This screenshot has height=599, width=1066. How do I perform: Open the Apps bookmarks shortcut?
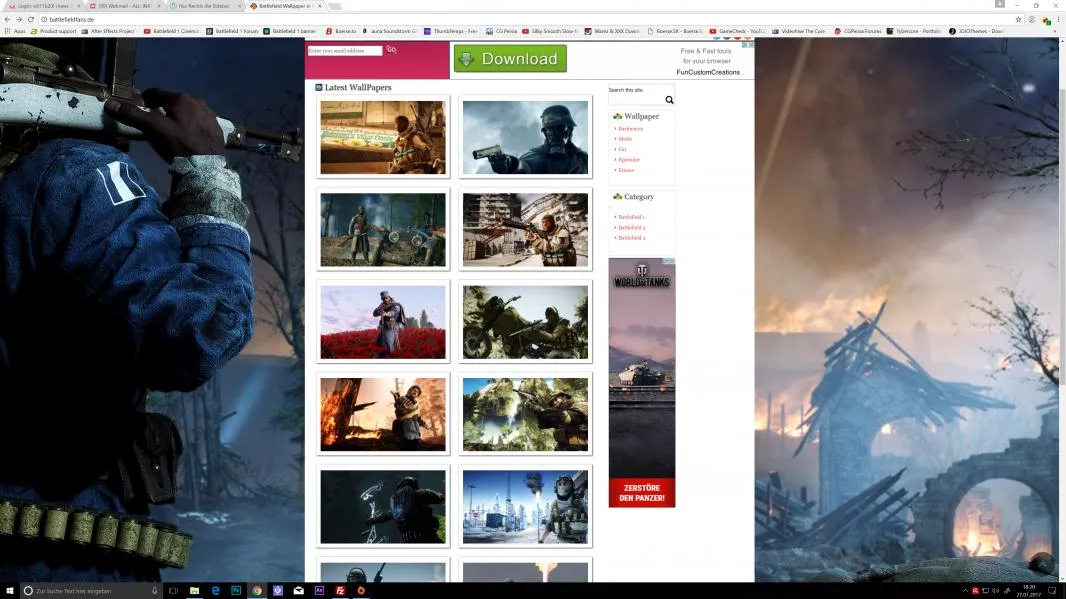click(15, 31)
